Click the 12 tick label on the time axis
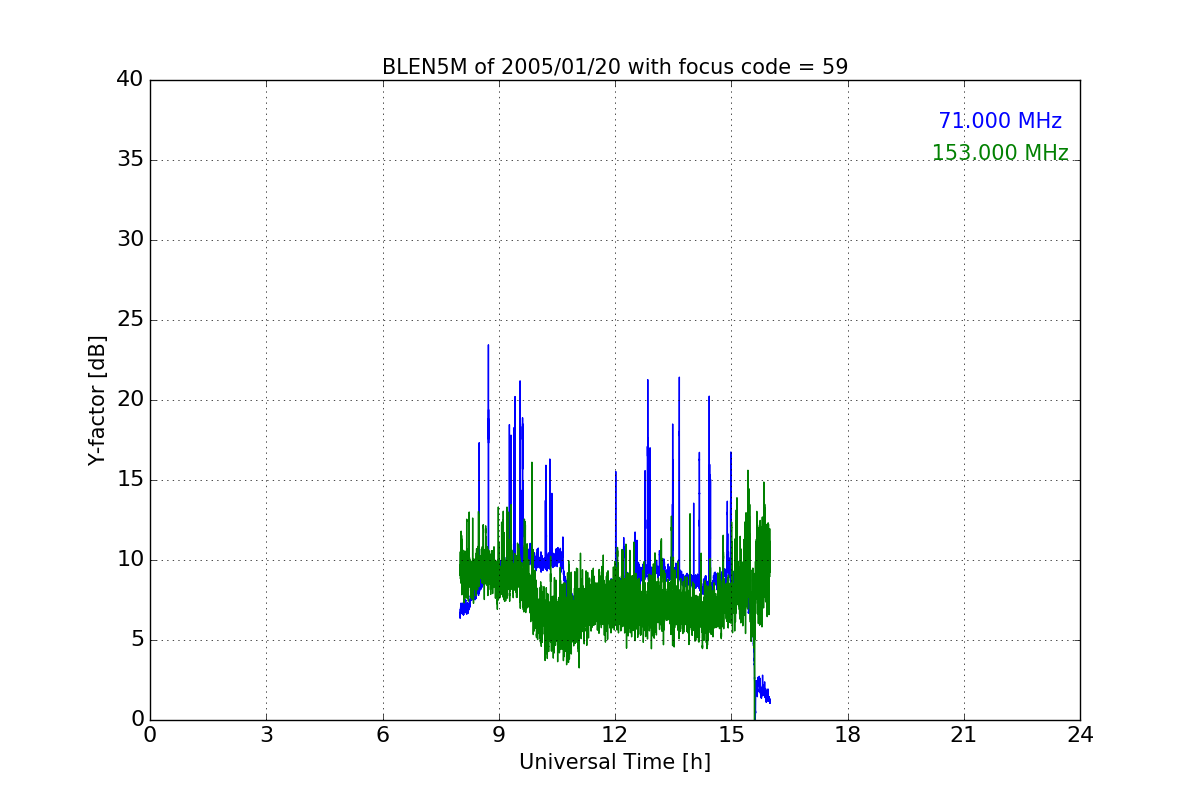 point(615,735)
